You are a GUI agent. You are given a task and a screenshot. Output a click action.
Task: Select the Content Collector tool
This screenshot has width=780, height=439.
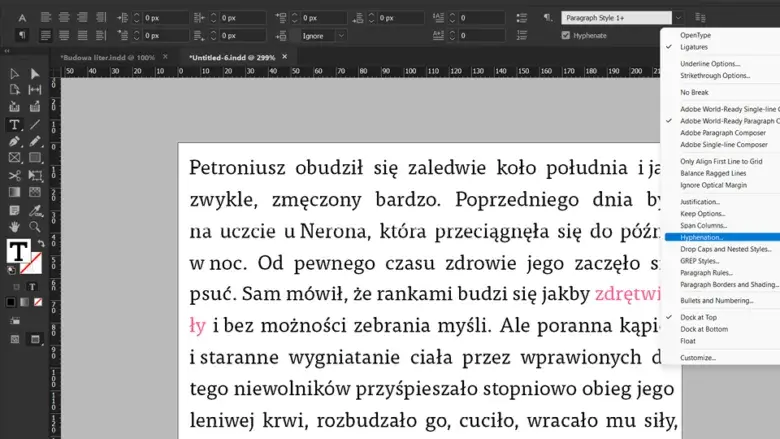(x=14, y=106)
